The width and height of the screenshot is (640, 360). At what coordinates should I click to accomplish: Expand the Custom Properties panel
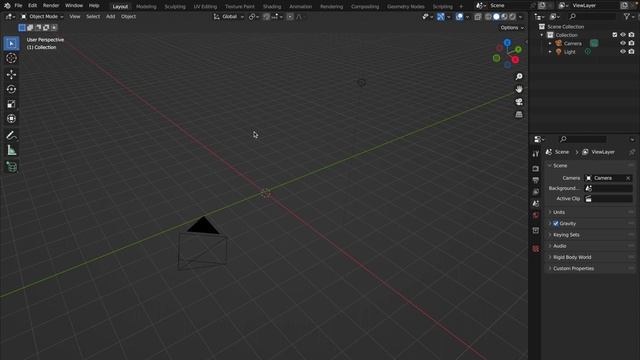point(591,269)
